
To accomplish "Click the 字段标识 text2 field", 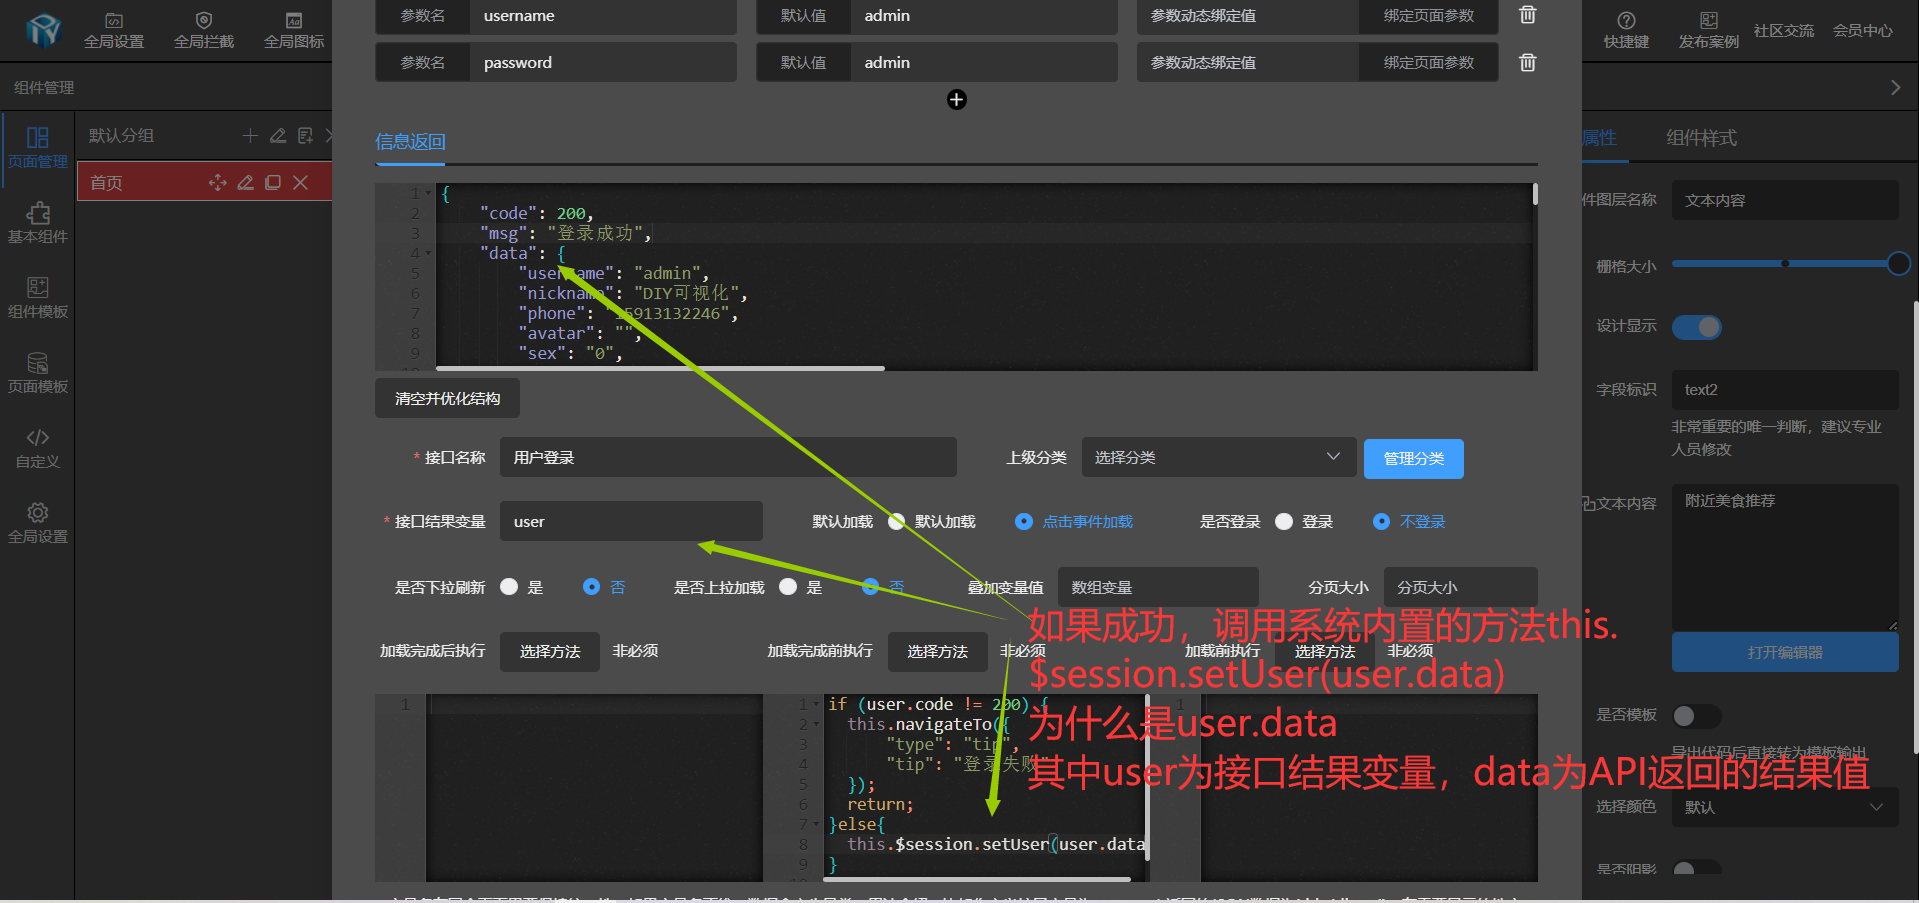I will click(1785, 390).
